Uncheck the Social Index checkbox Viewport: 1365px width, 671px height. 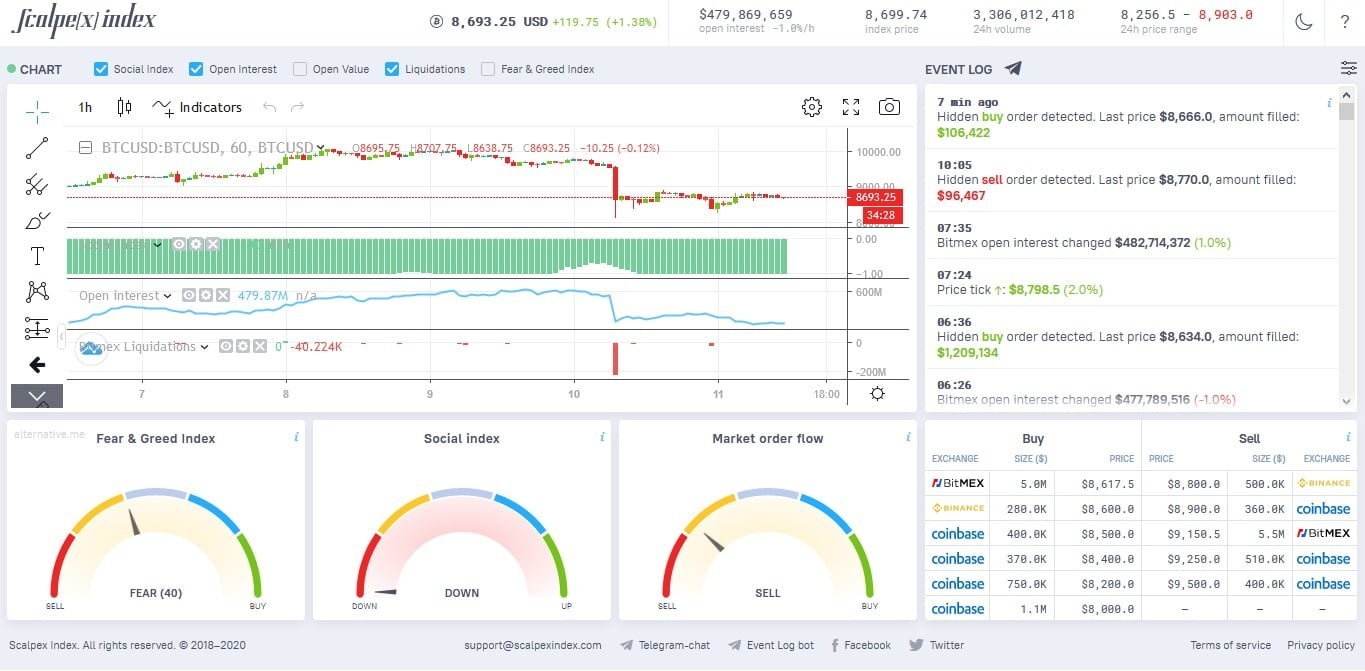(101, 69)
